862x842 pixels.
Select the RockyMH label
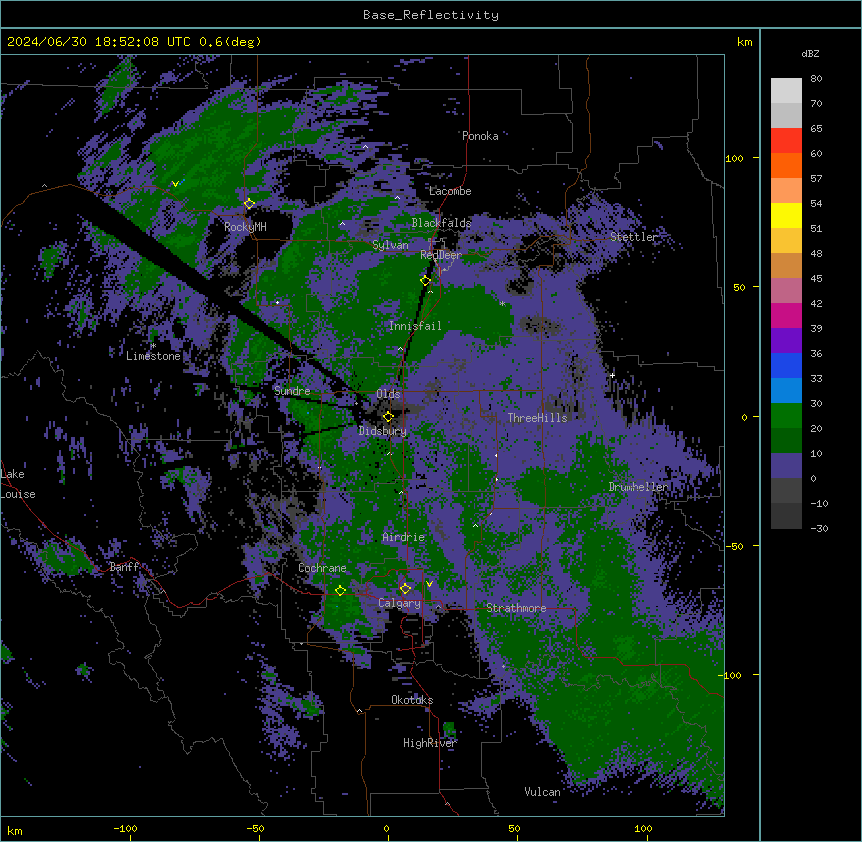245,226
